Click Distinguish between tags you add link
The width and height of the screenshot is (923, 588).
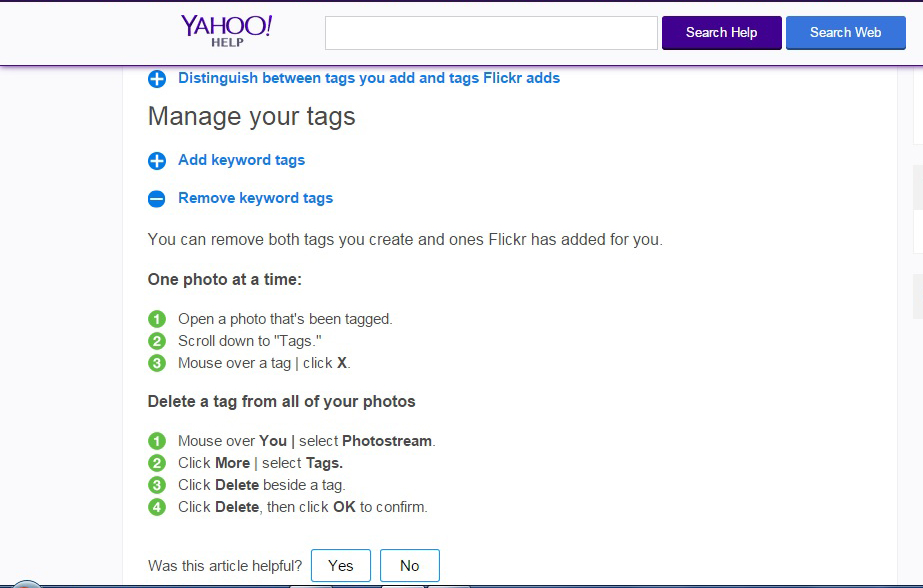click(x=368, y=78)
